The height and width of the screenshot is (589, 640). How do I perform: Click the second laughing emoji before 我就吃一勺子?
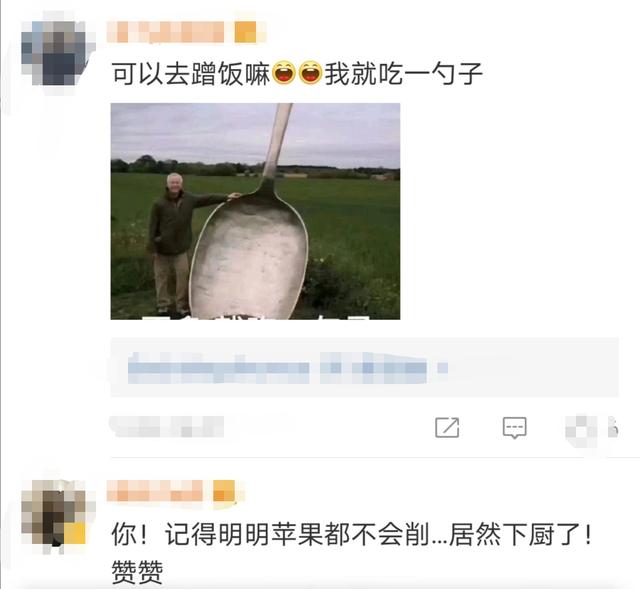(311, 72)
